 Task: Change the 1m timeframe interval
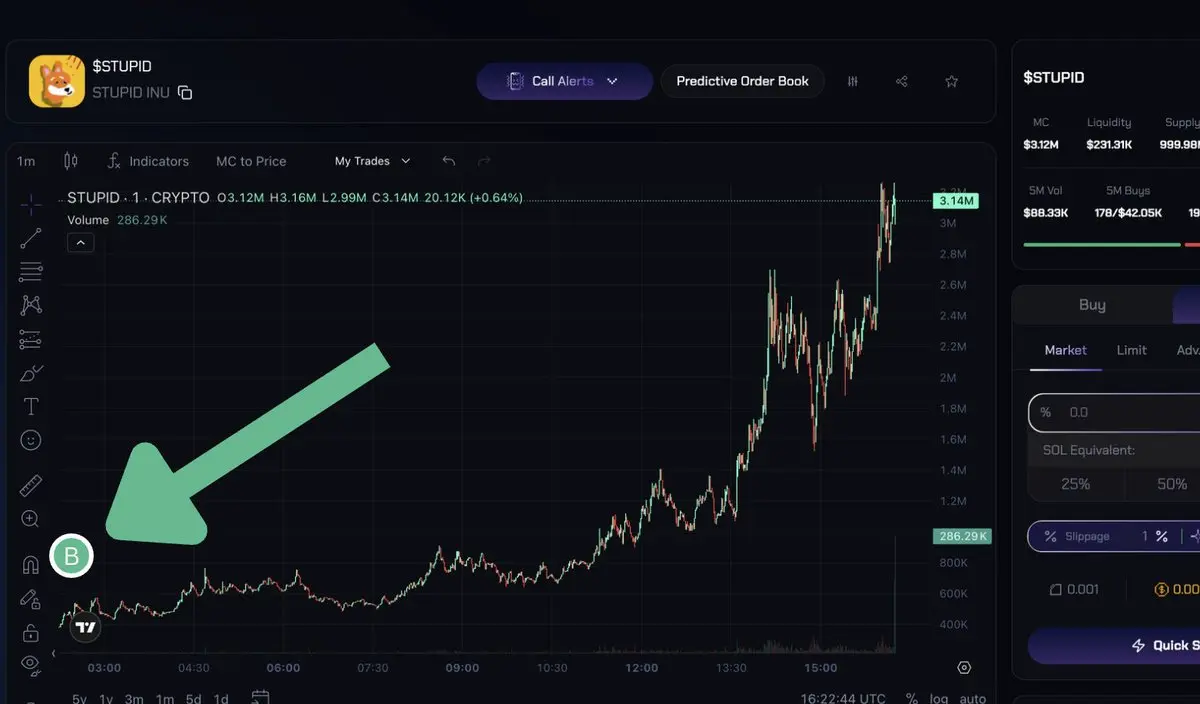(27, 161)
